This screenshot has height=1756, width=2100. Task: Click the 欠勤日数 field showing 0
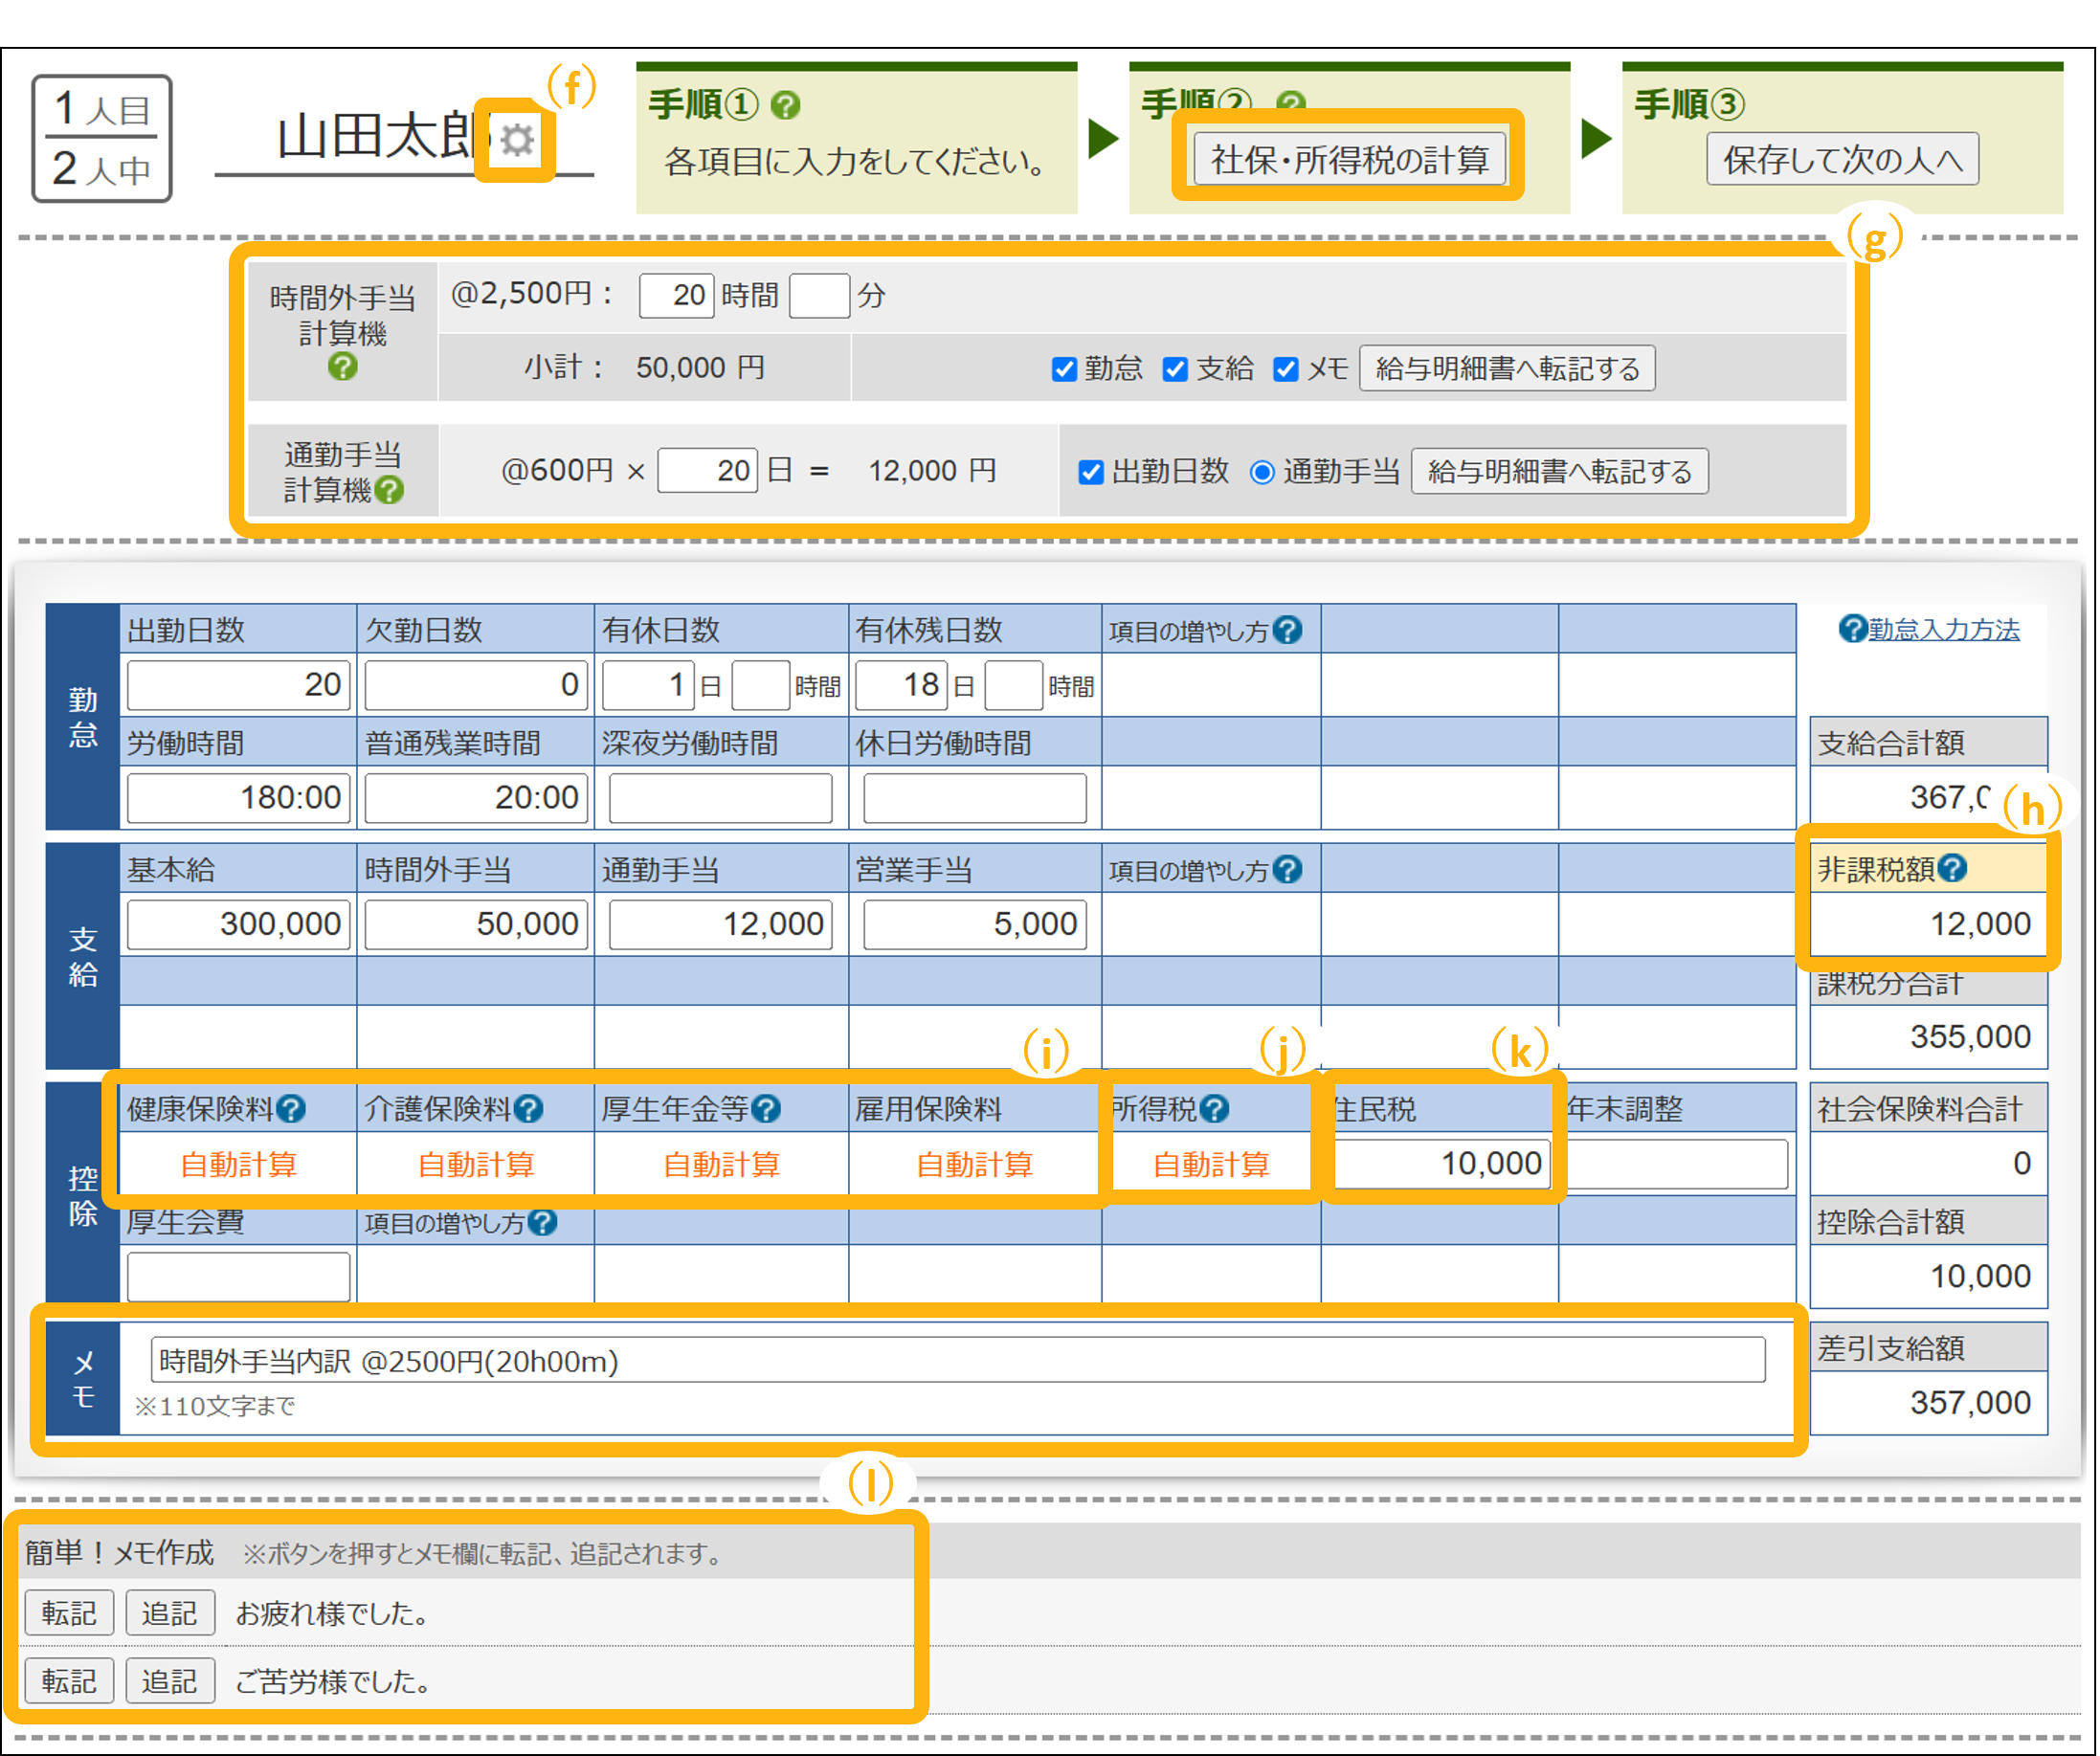(475, 684)
